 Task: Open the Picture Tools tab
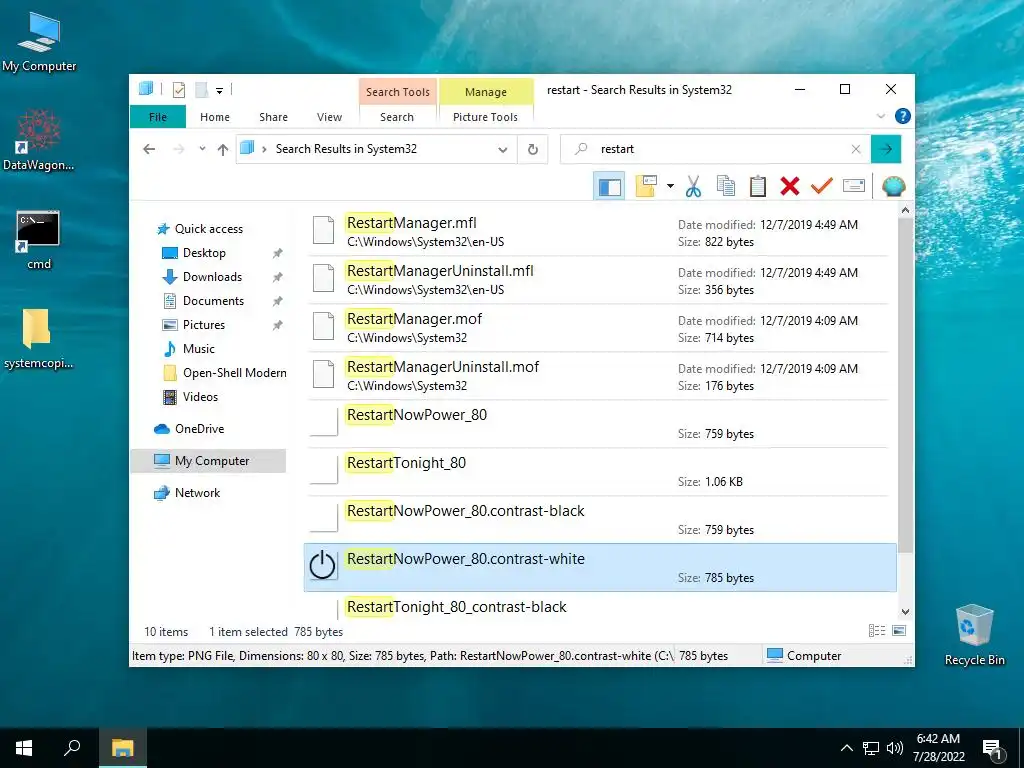tap(485, 117)
